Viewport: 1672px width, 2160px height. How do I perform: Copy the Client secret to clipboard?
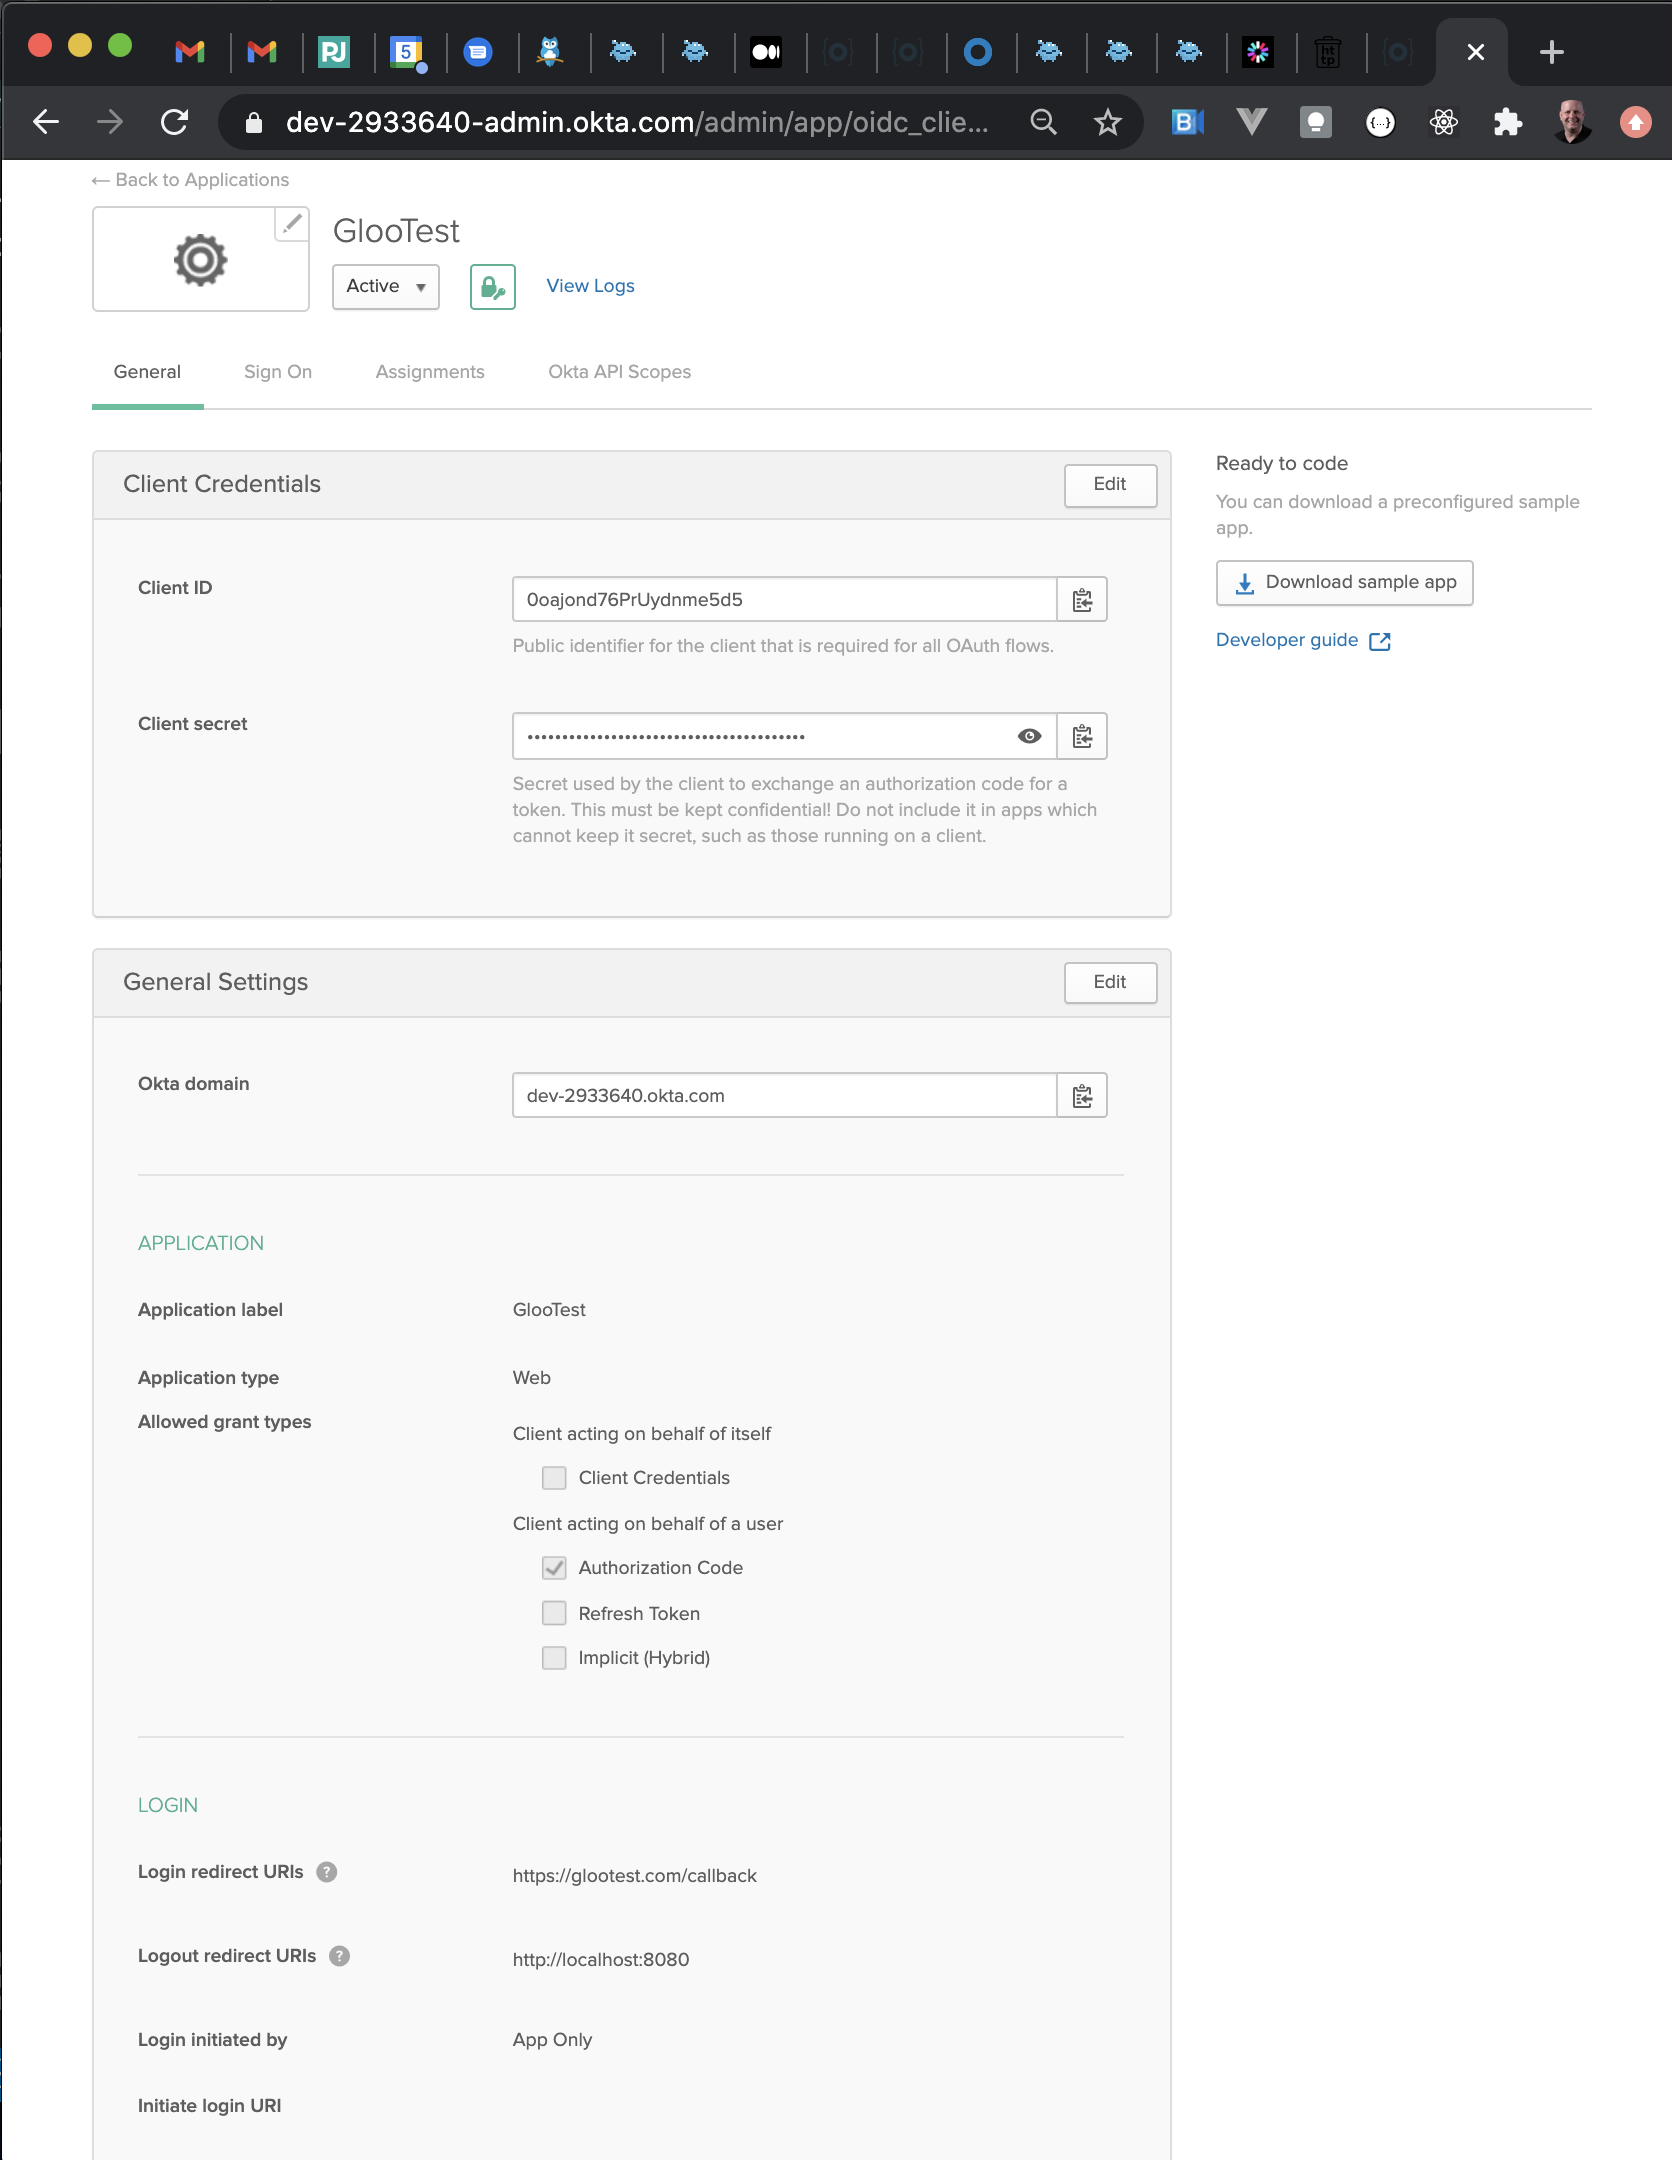(1082, 737)
